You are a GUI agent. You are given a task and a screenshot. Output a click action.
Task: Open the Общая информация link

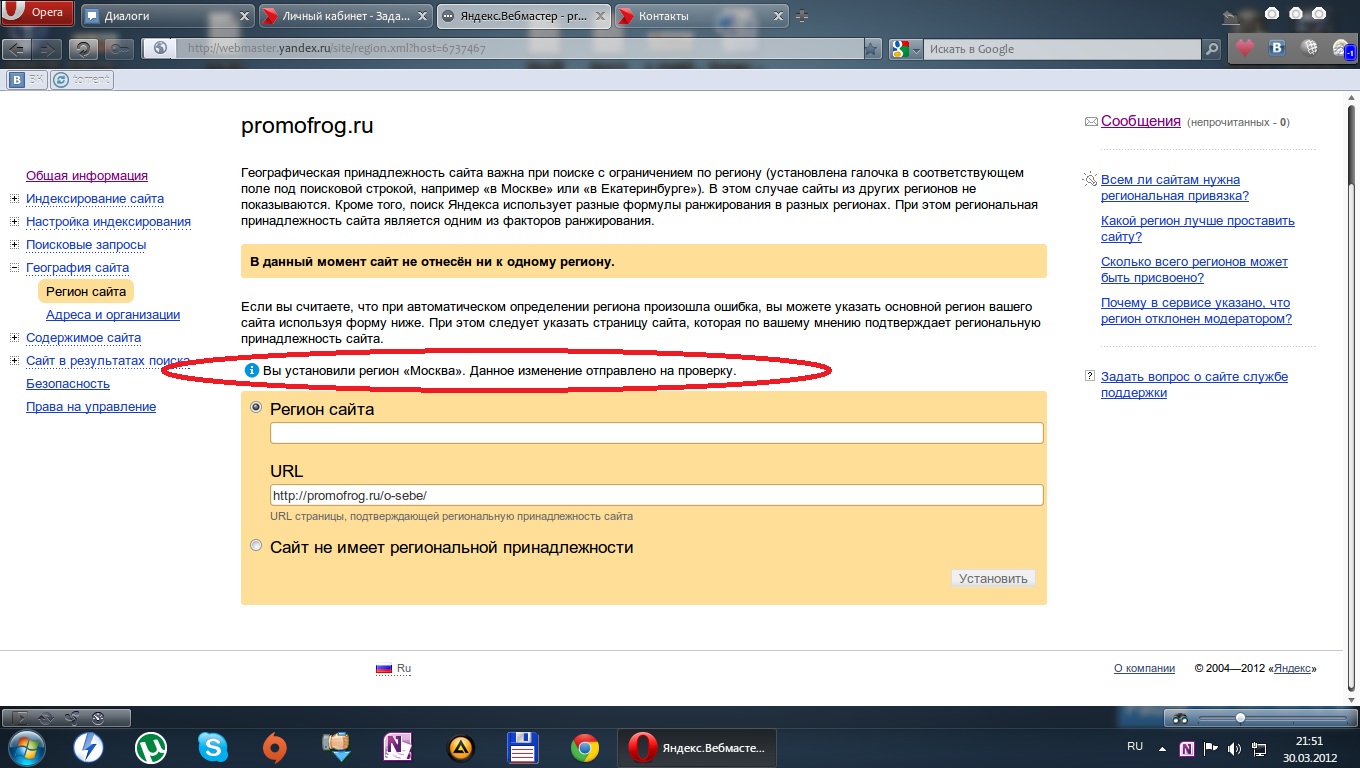(87, 176)
